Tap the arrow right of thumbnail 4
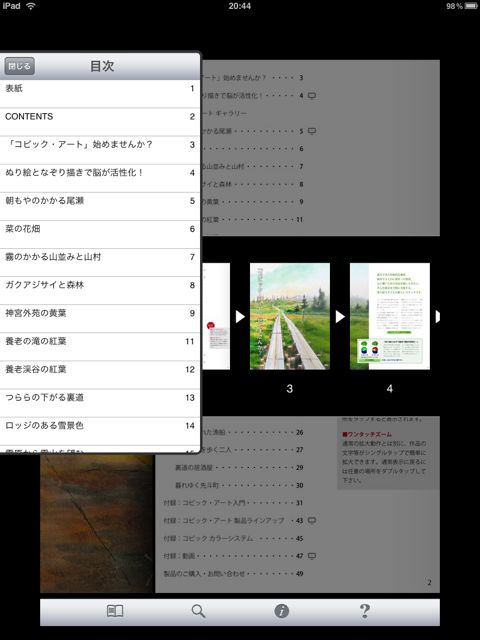 click(438, 316)
